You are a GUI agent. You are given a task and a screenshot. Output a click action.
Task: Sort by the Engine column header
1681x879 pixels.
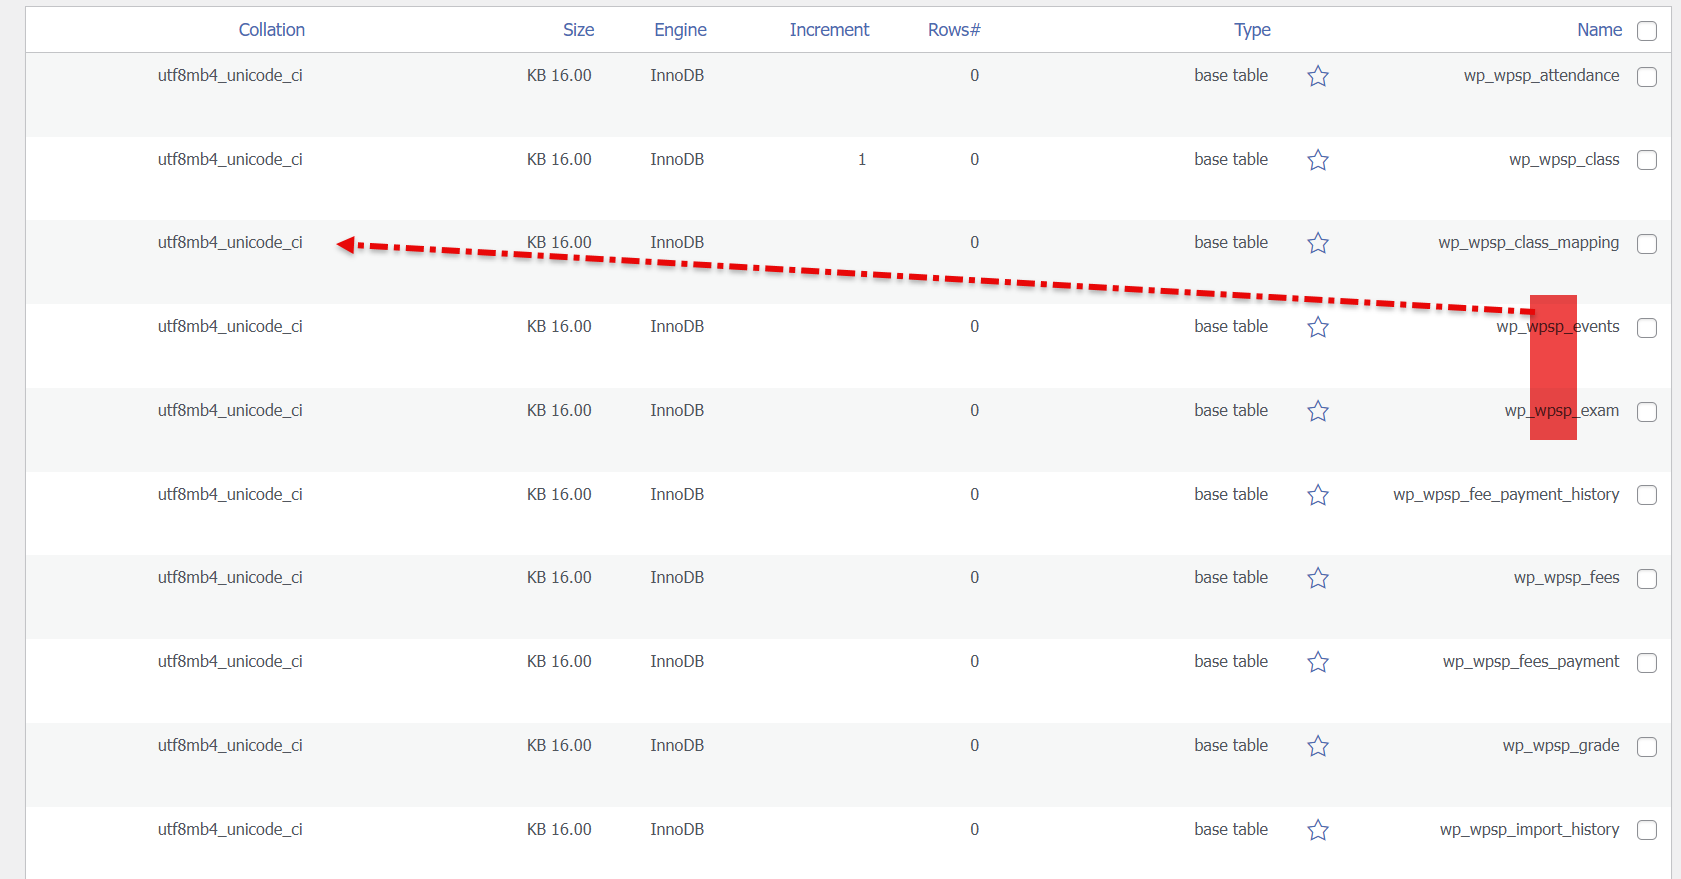click(680, 30)
